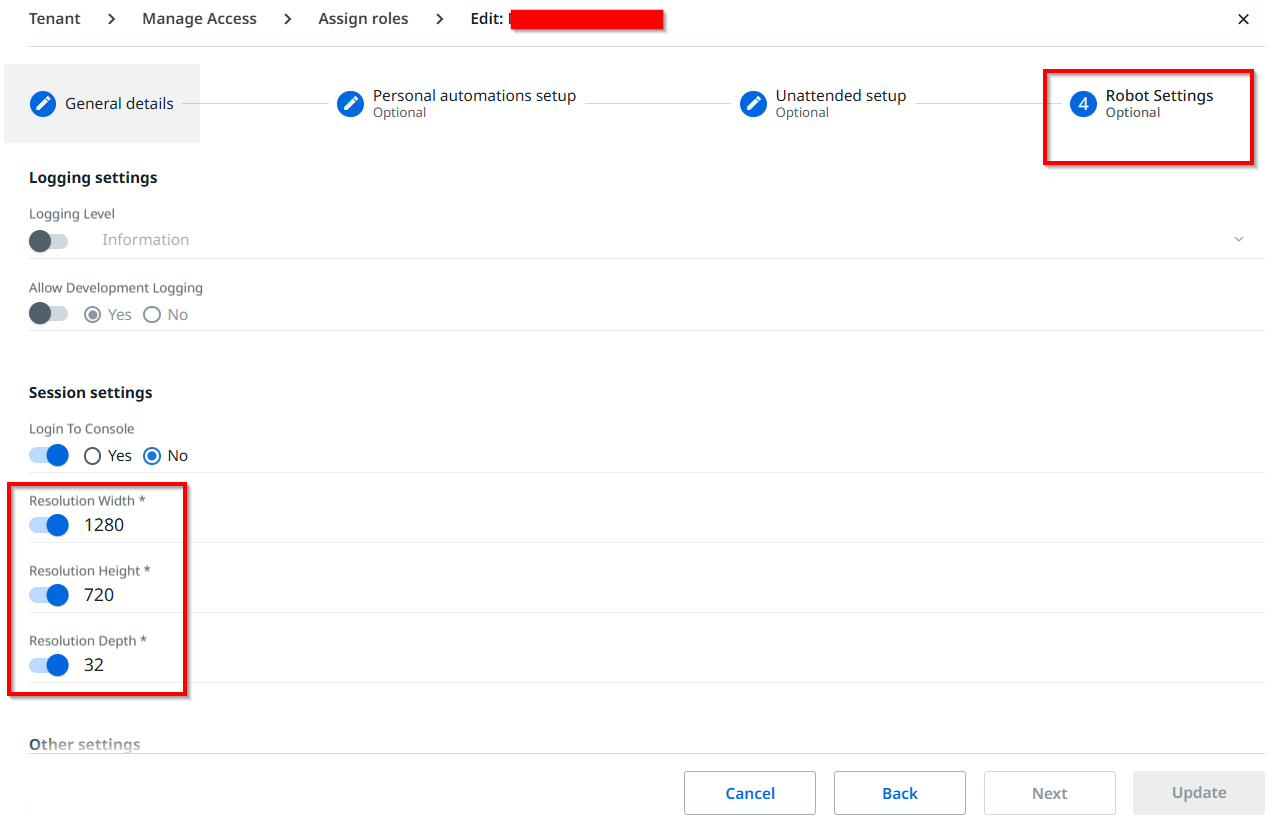Navigate to the Tenant breadcrumb
Viewport: 1285px width, 826px height.
[54, 18]
